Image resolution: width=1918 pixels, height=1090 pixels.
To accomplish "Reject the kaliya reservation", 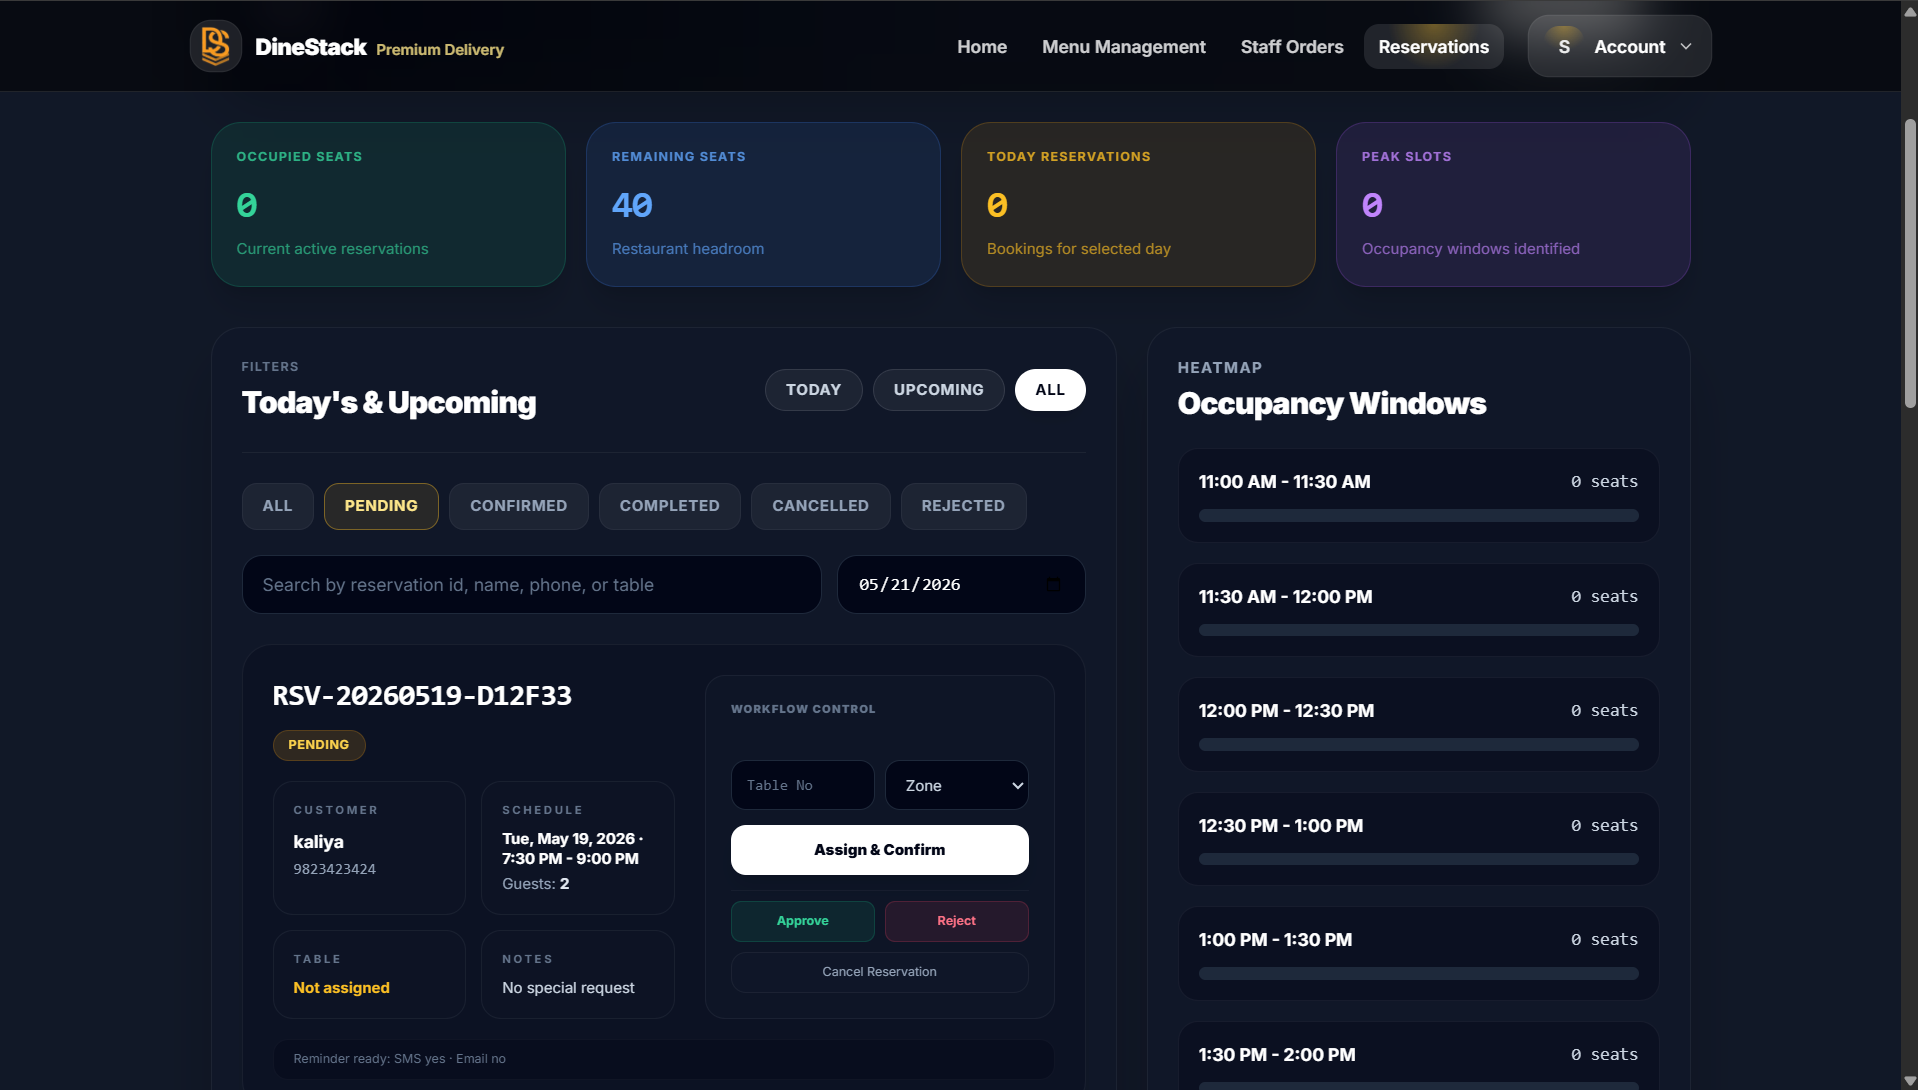I will pos(956,921).
